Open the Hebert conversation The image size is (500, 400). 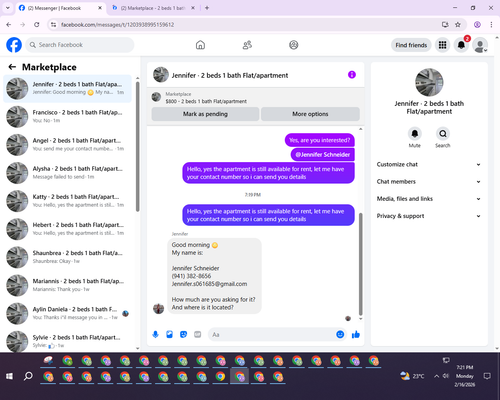(67, 229)
